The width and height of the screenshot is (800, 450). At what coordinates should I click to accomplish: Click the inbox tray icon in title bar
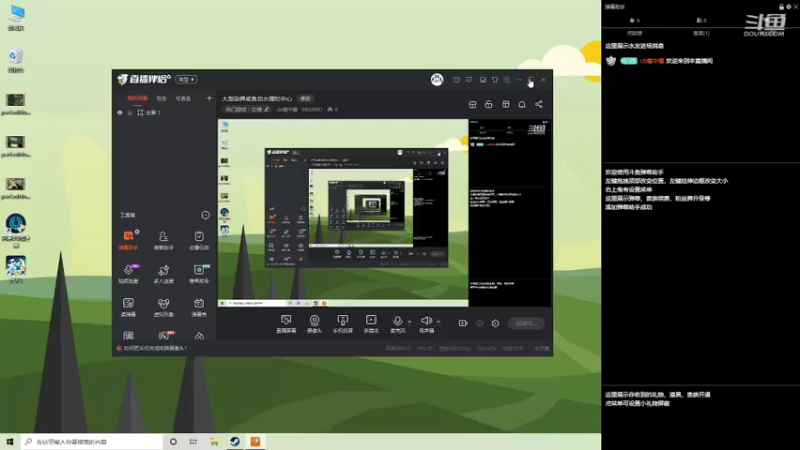pyautogui.click(x=483, y=80)
